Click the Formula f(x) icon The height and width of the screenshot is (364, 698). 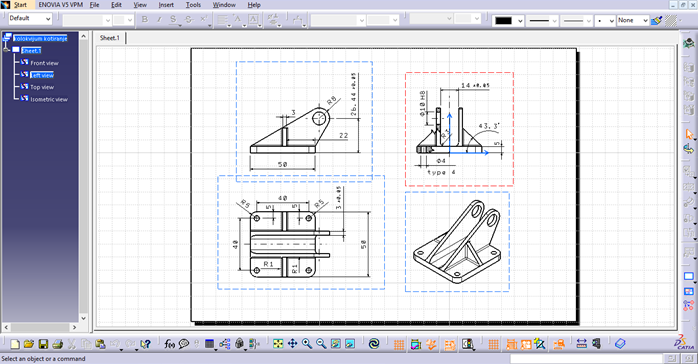click(169, 344)
